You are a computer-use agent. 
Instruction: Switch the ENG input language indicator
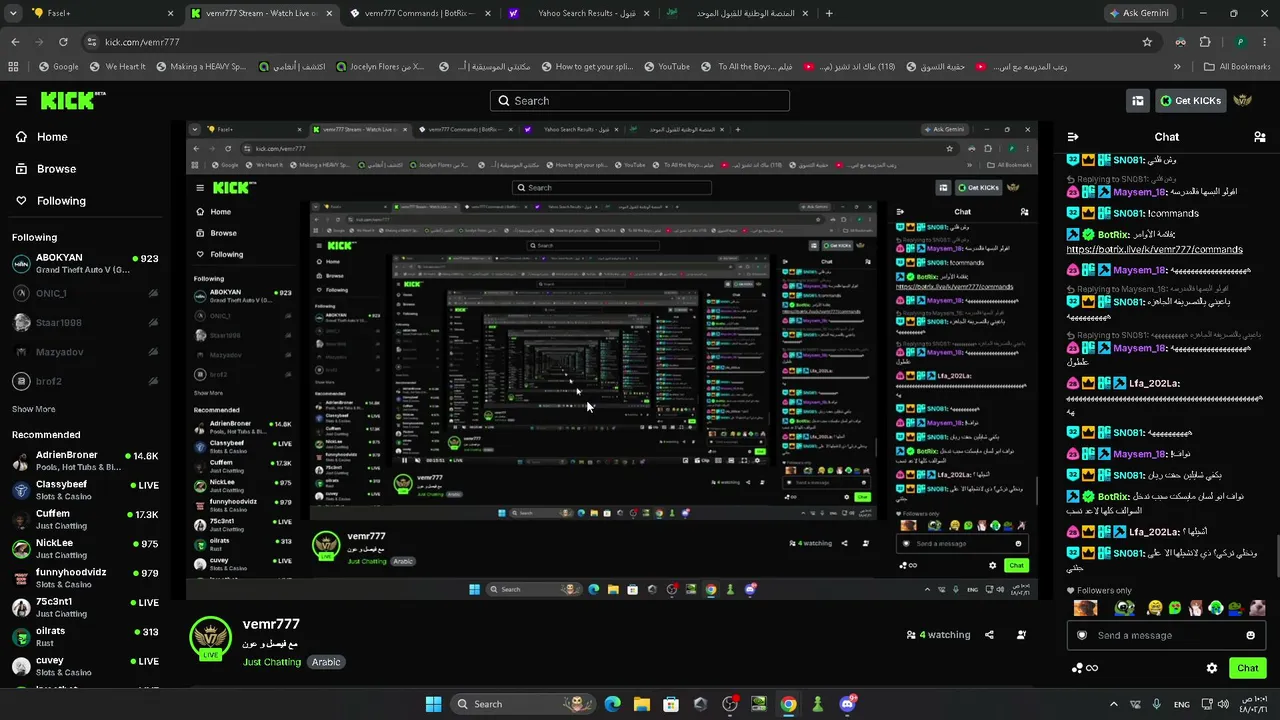(x=1182, y=704)
